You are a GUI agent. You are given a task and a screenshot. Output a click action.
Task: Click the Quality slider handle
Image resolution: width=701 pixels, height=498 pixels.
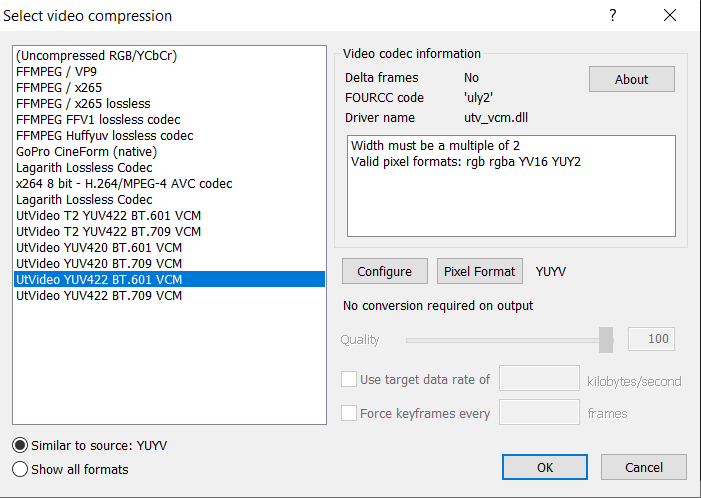tap(606, 340)
